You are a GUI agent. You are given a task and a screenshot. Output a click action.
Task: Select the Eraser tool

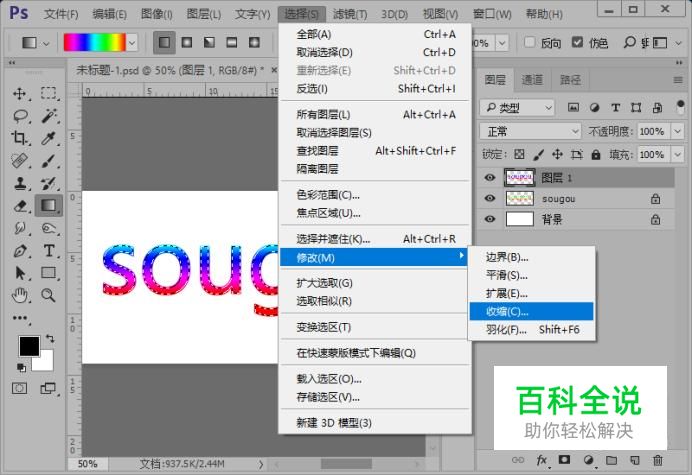pos(20,206)
